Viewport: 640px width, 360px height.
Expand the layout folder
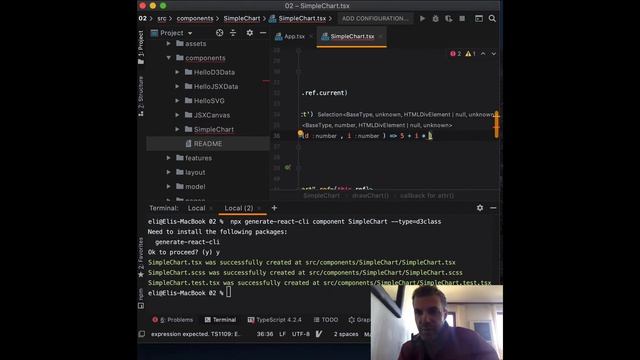(x=169, y=172)
